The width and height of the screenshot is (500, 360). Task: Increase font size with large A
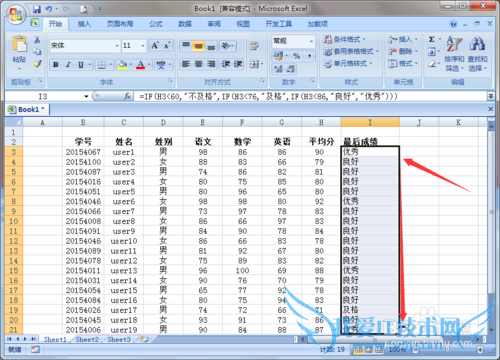pyautogui.click(x=155, y=45)
